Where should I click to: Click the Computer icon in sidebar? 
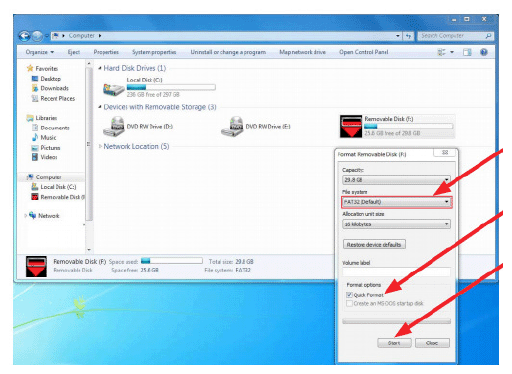pyautogui.click(x=30, y=177)
